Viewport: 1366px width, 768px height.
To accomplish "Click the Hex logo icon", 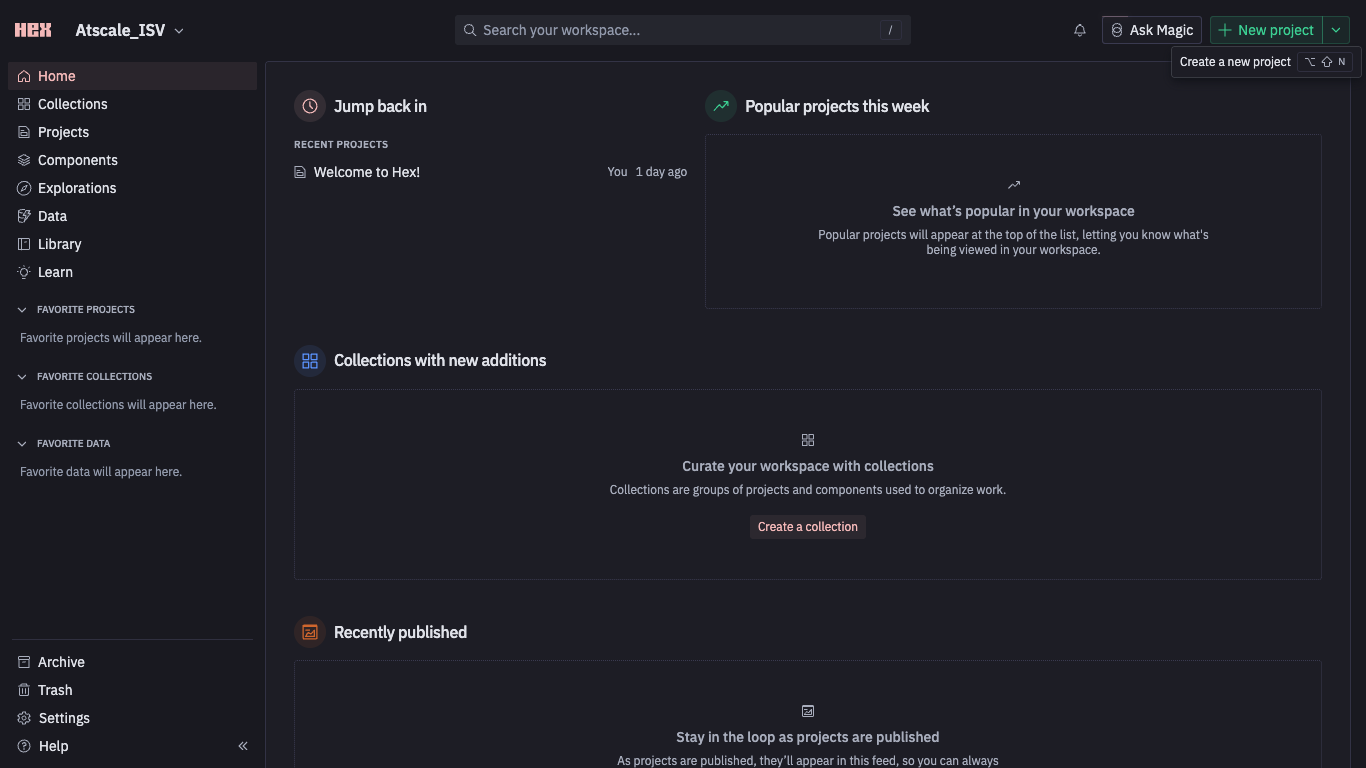I will coord(33,30).
